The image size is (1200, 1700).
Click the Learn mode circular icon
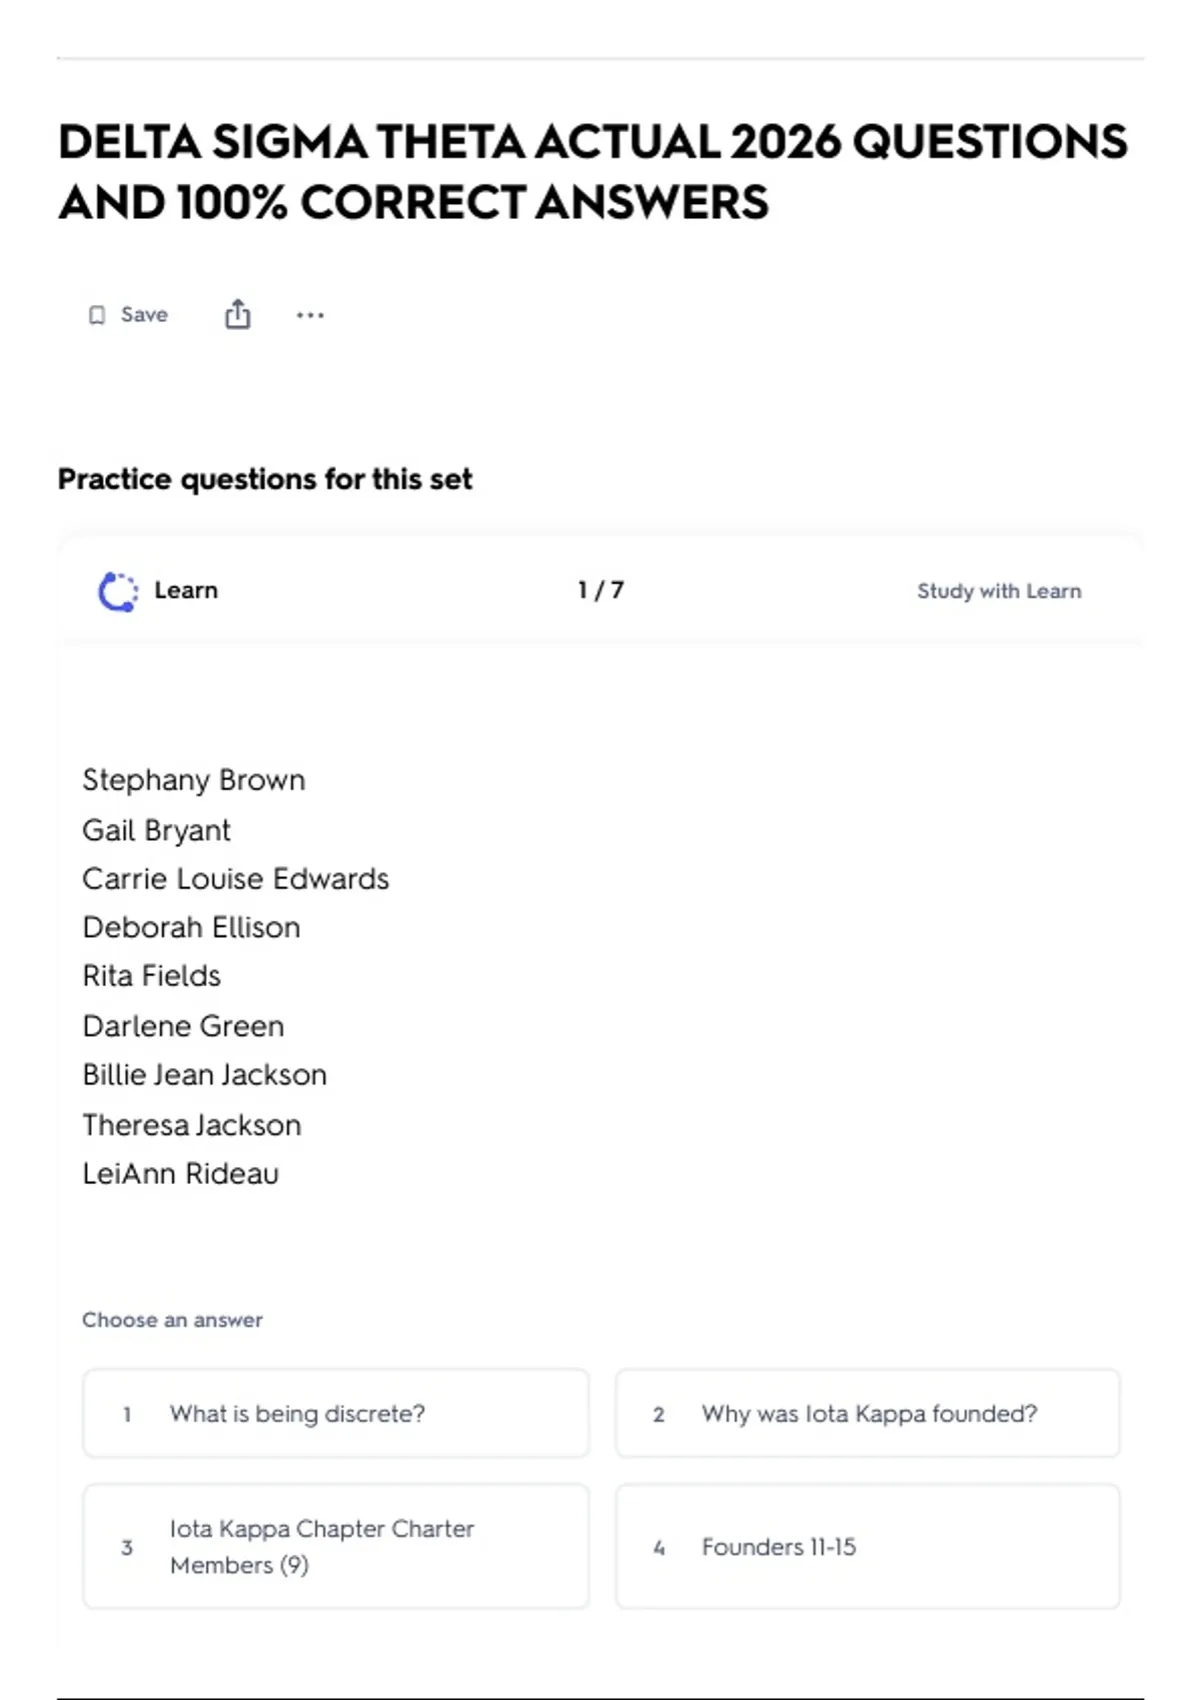pos(118,591)
